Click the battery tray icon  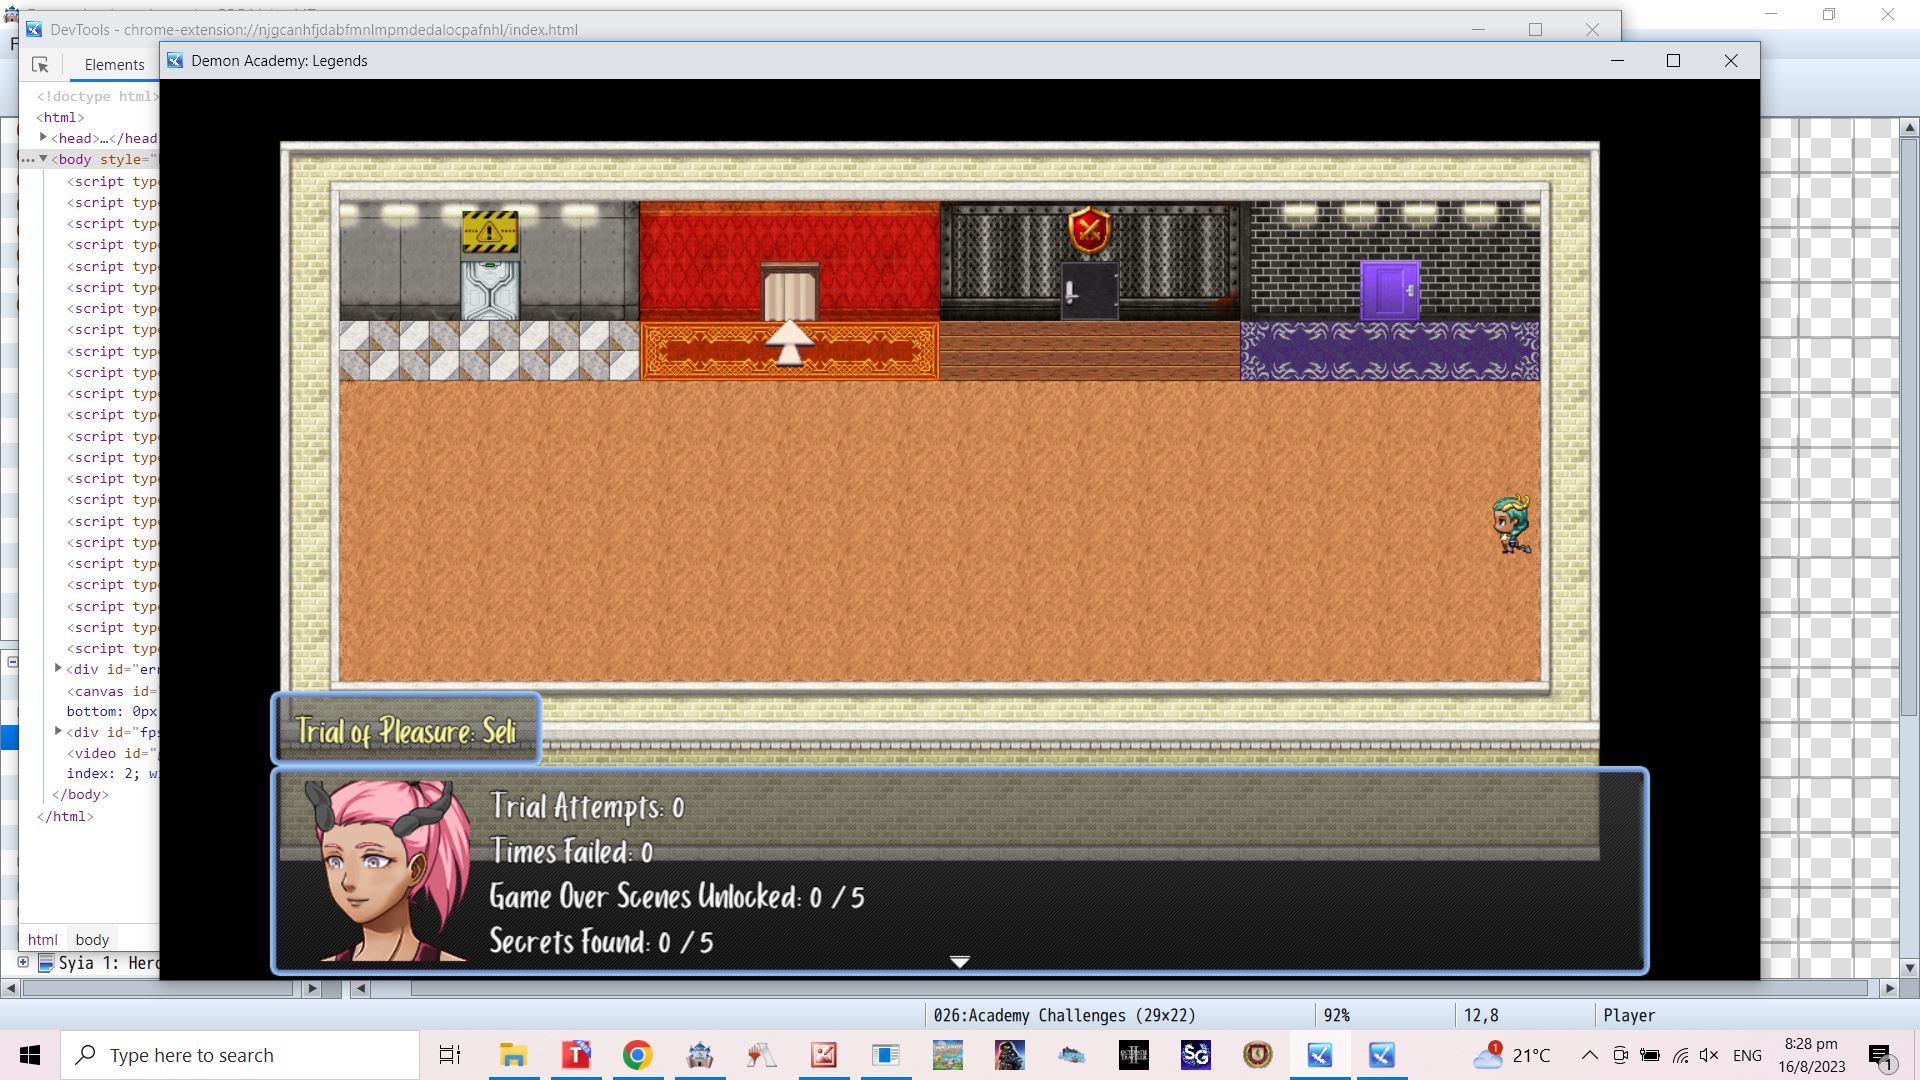click(x=1651, y=1055)
